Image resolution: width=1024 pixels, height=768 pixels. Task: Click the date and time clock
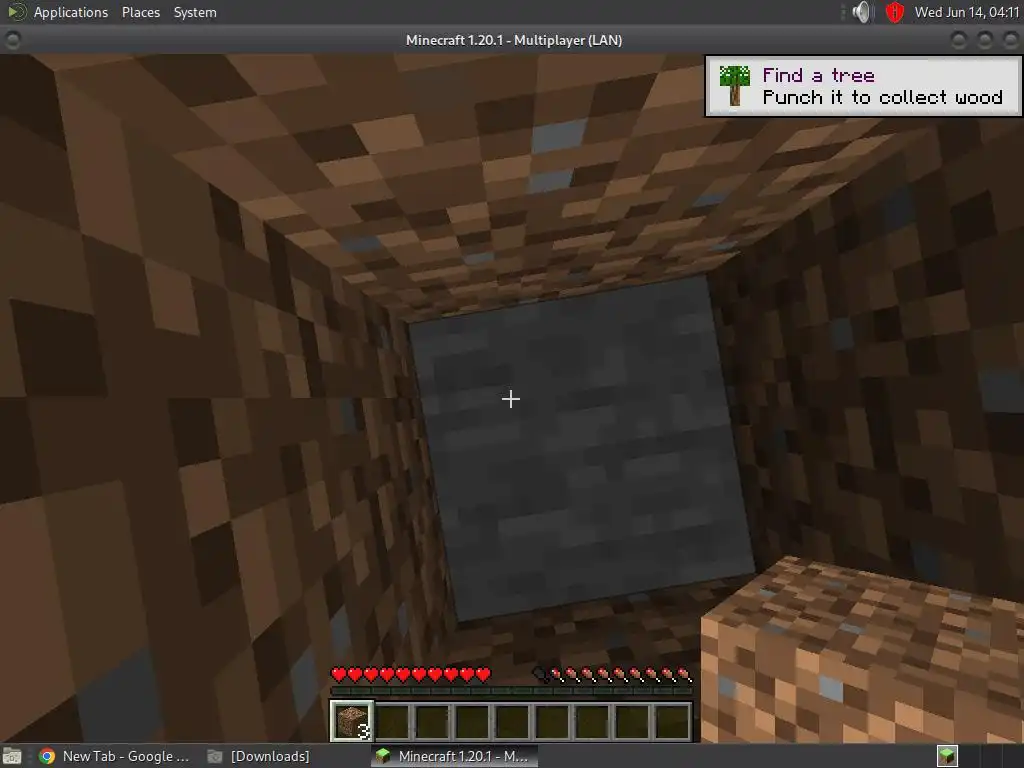(967, 12)
